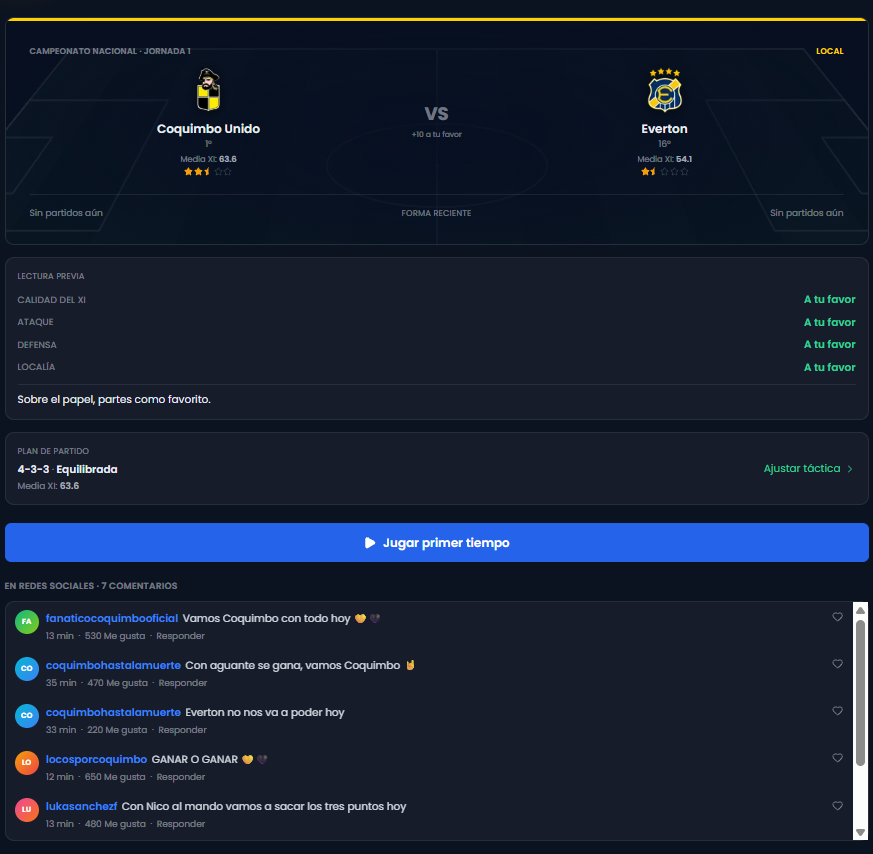
Task: Reply to locosporcoquimbo's GANAR O GANAR comment
Action: (180, 777)
